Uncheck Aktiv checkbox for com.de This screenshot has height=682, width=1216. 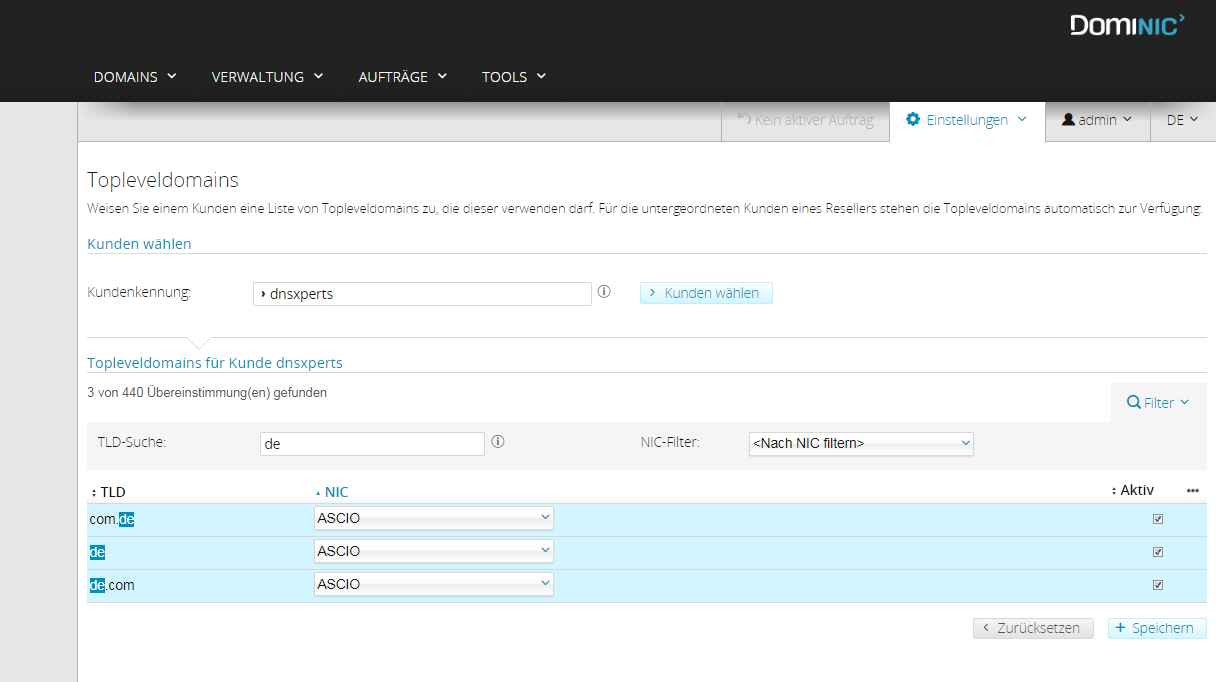1158,519
